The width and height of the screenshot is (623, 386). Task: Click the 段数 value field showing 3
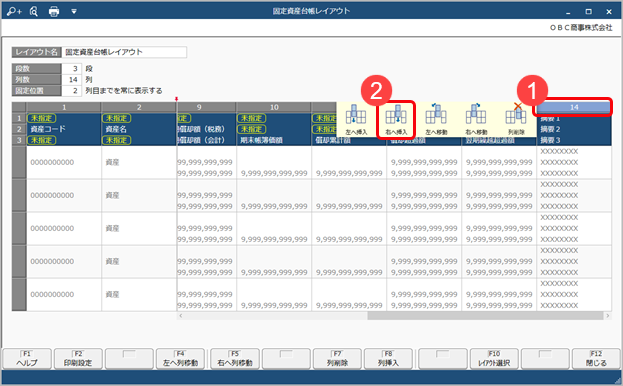(72, 69)
